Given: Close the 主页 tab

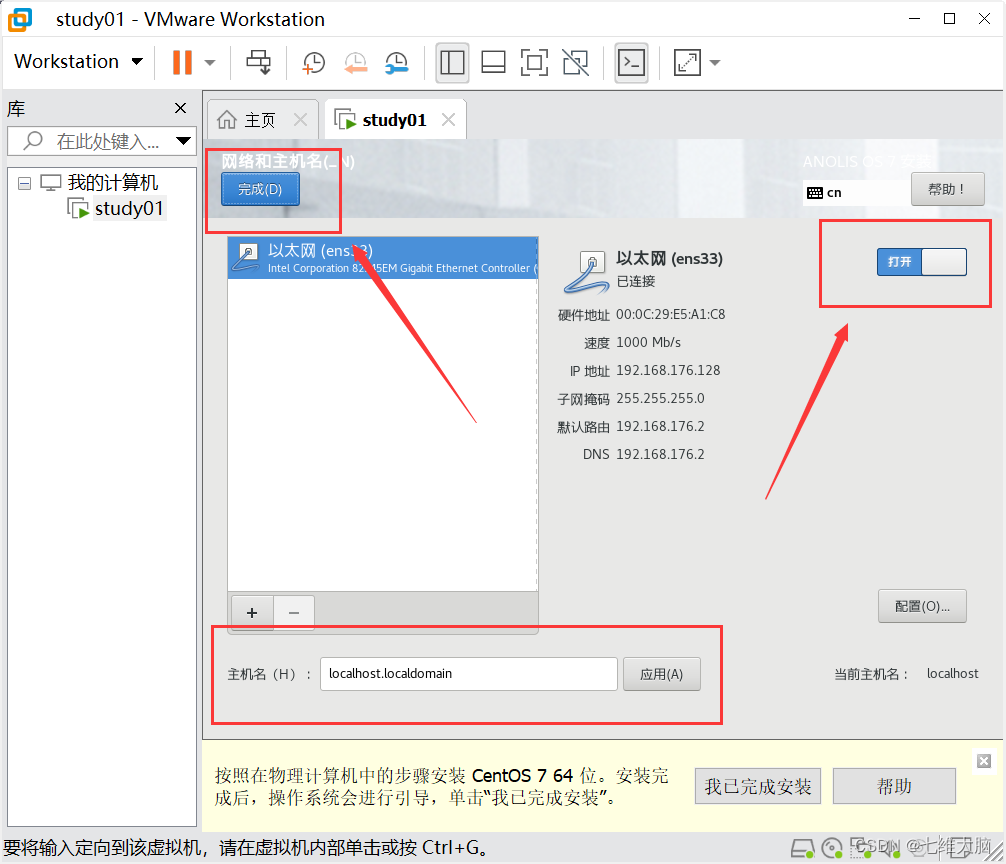Looking at the screenshot, I should [300, 119].
